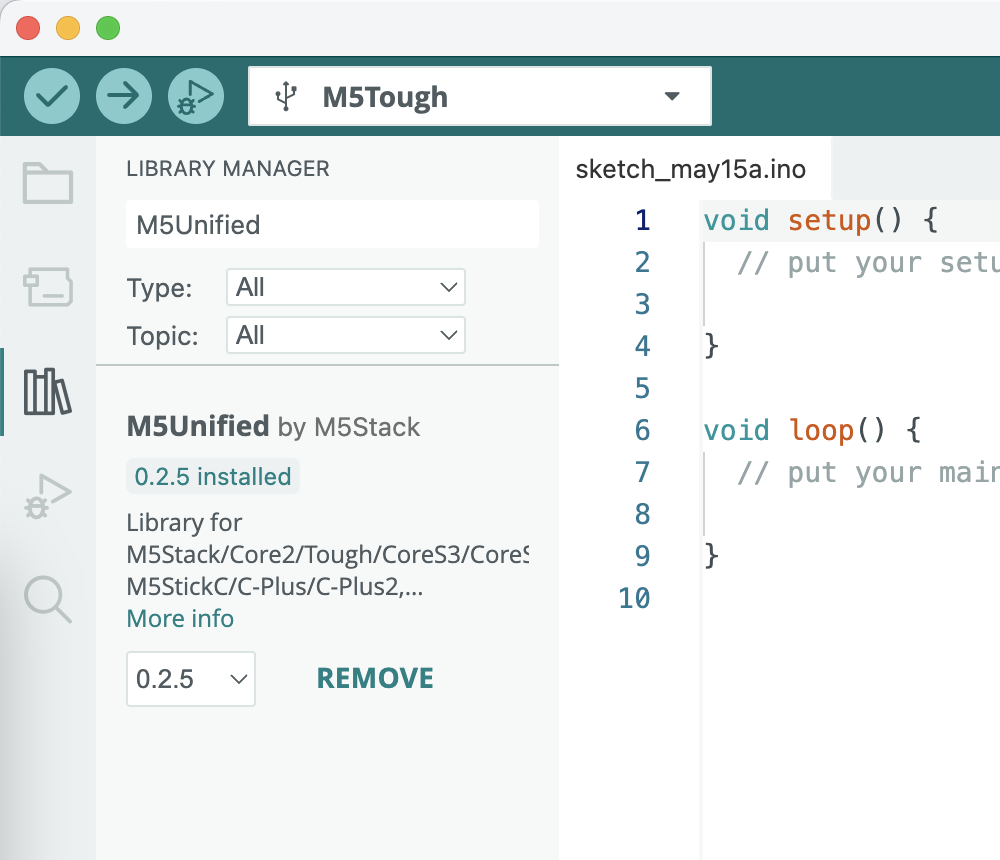Open the Boards Manager sidebar icon
The image size is (1000, 860).
point(48,286)
